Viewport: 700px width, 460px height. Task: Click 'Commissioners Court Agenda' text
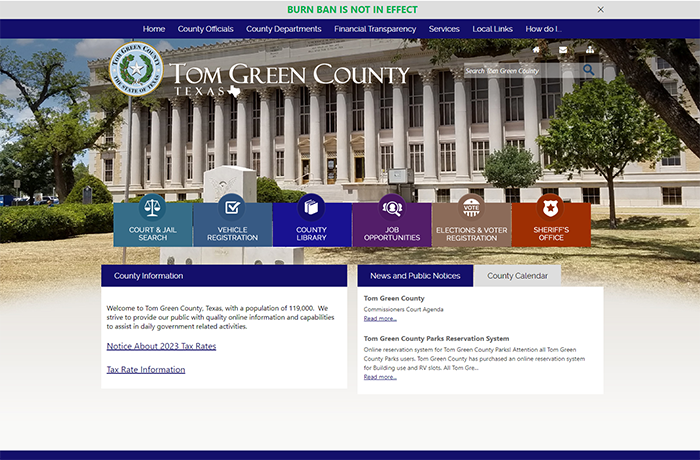click(x=404, y=309)
